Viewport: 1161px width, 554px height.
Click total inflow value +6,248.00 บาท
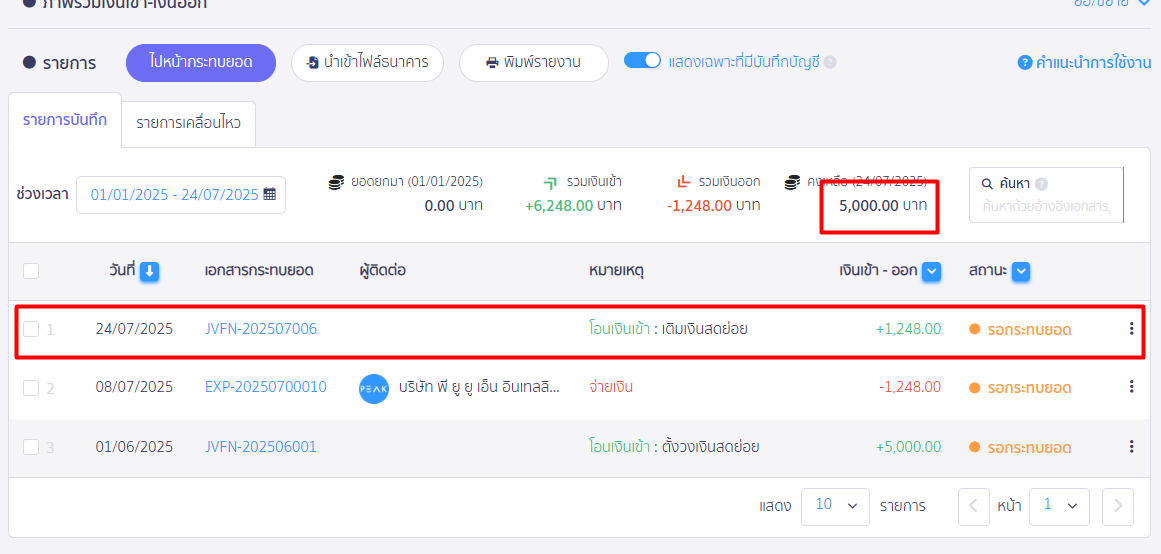pyautogui.click(x=573, y=205)
